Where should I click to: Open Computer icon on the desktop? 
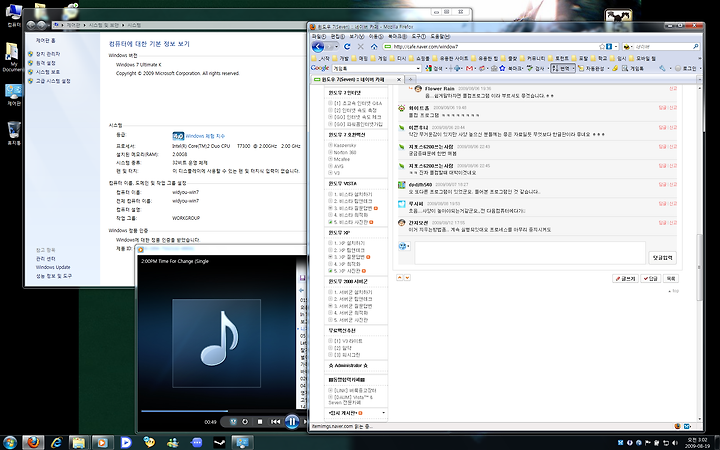[14, 15]
